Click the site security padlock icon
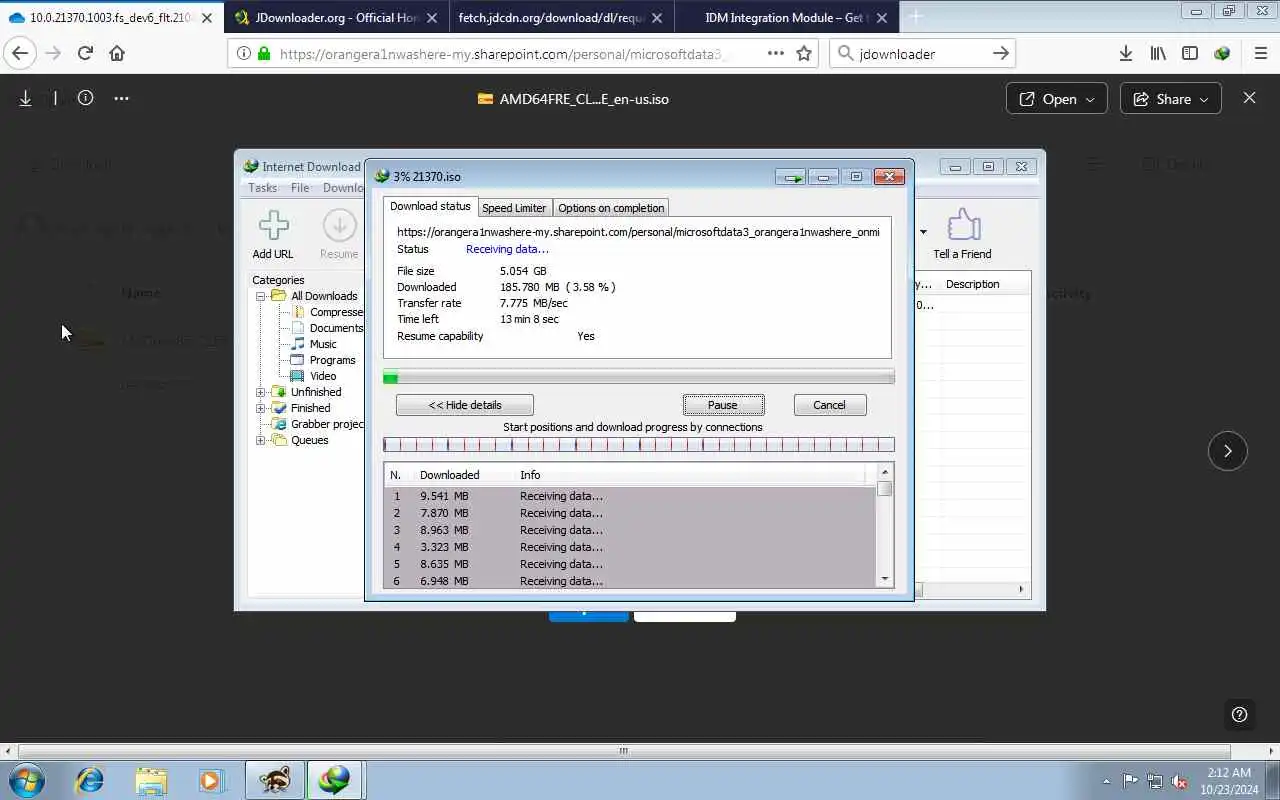Screen dimensions: 1280x800 263,54
